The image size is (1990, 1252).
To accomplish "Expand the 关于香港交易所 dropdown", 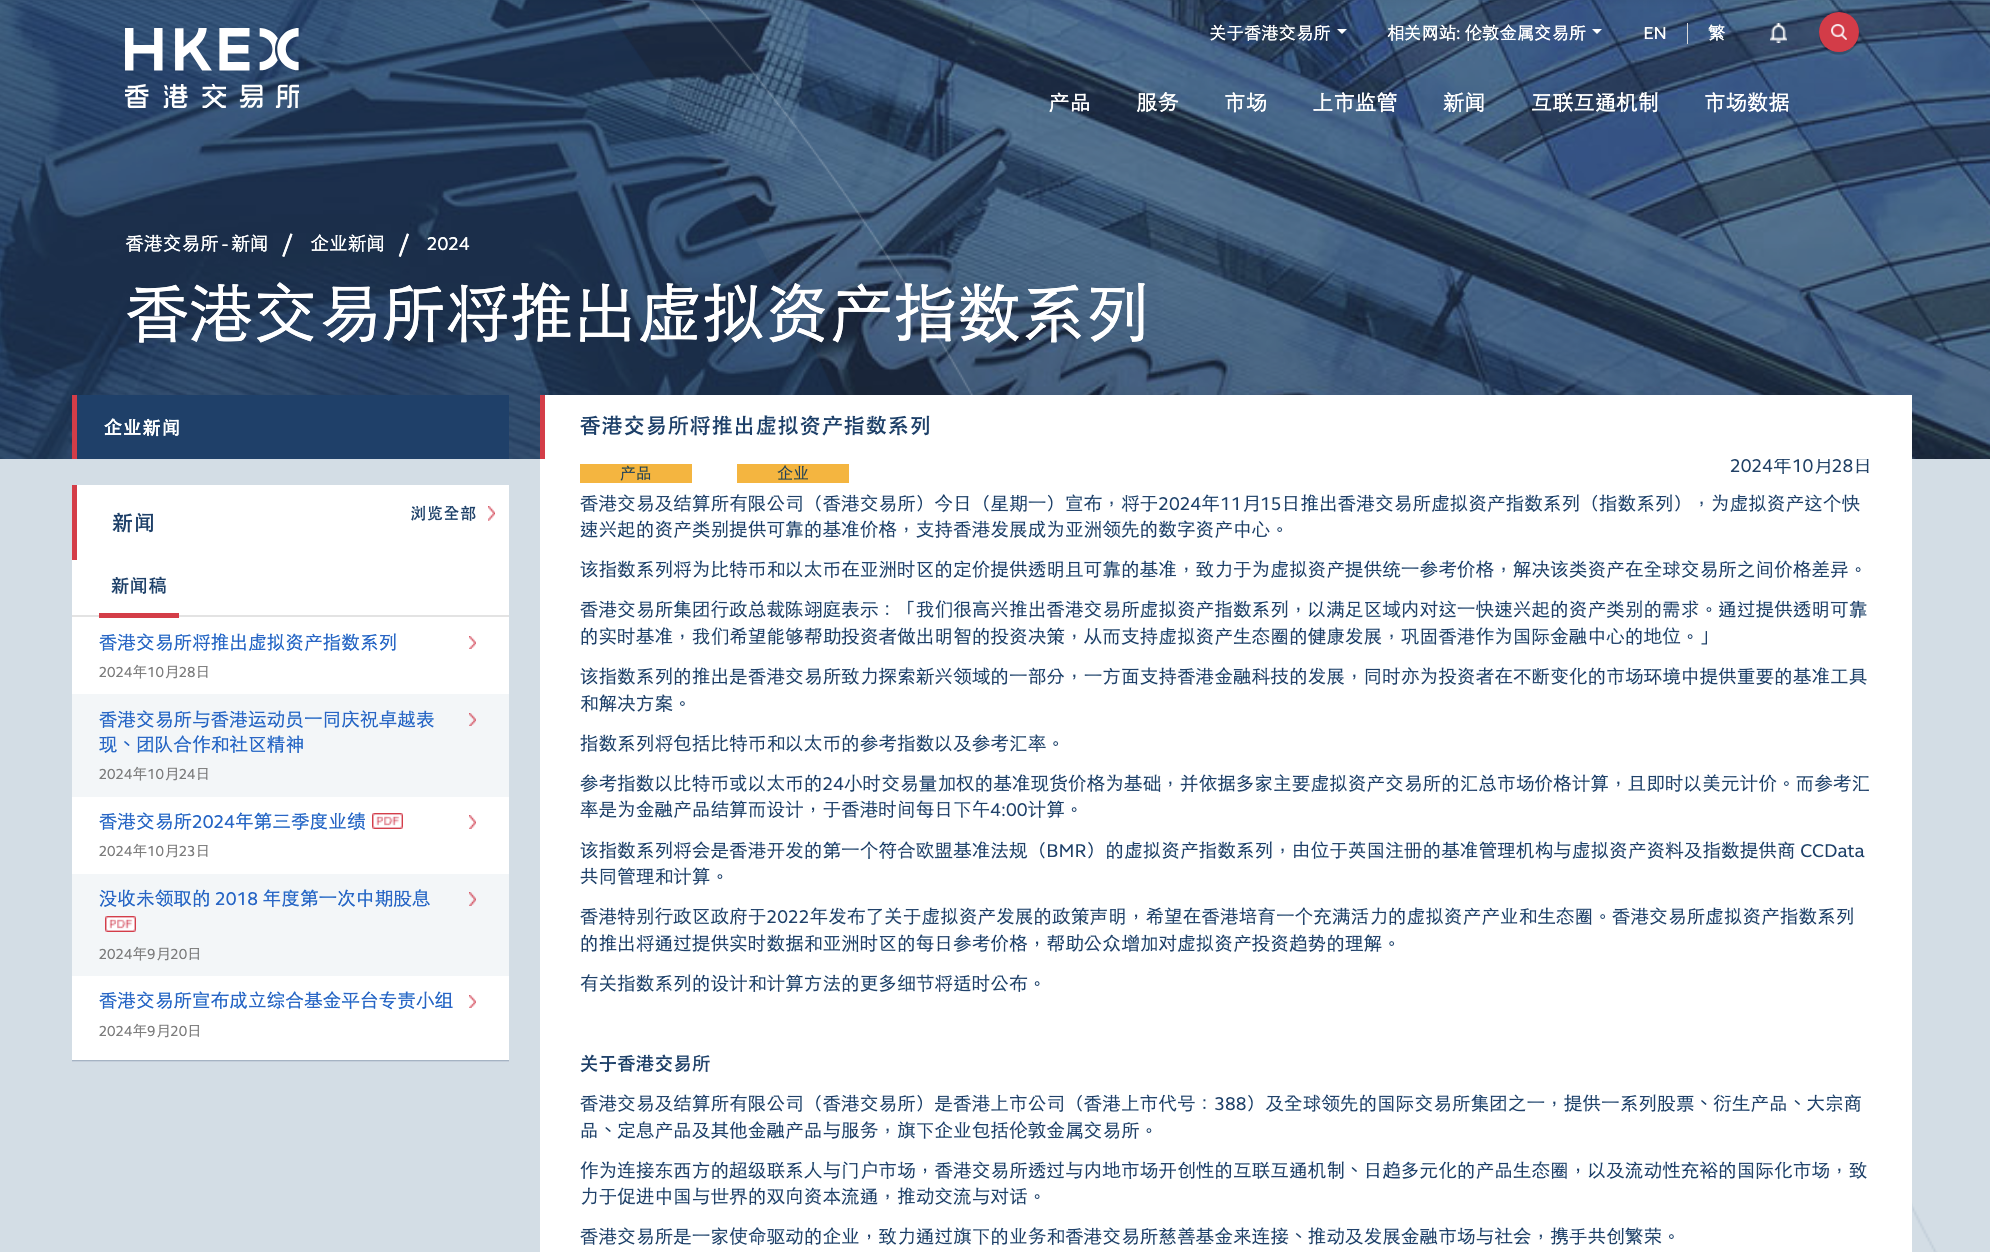I will (x=1277, y=33).
